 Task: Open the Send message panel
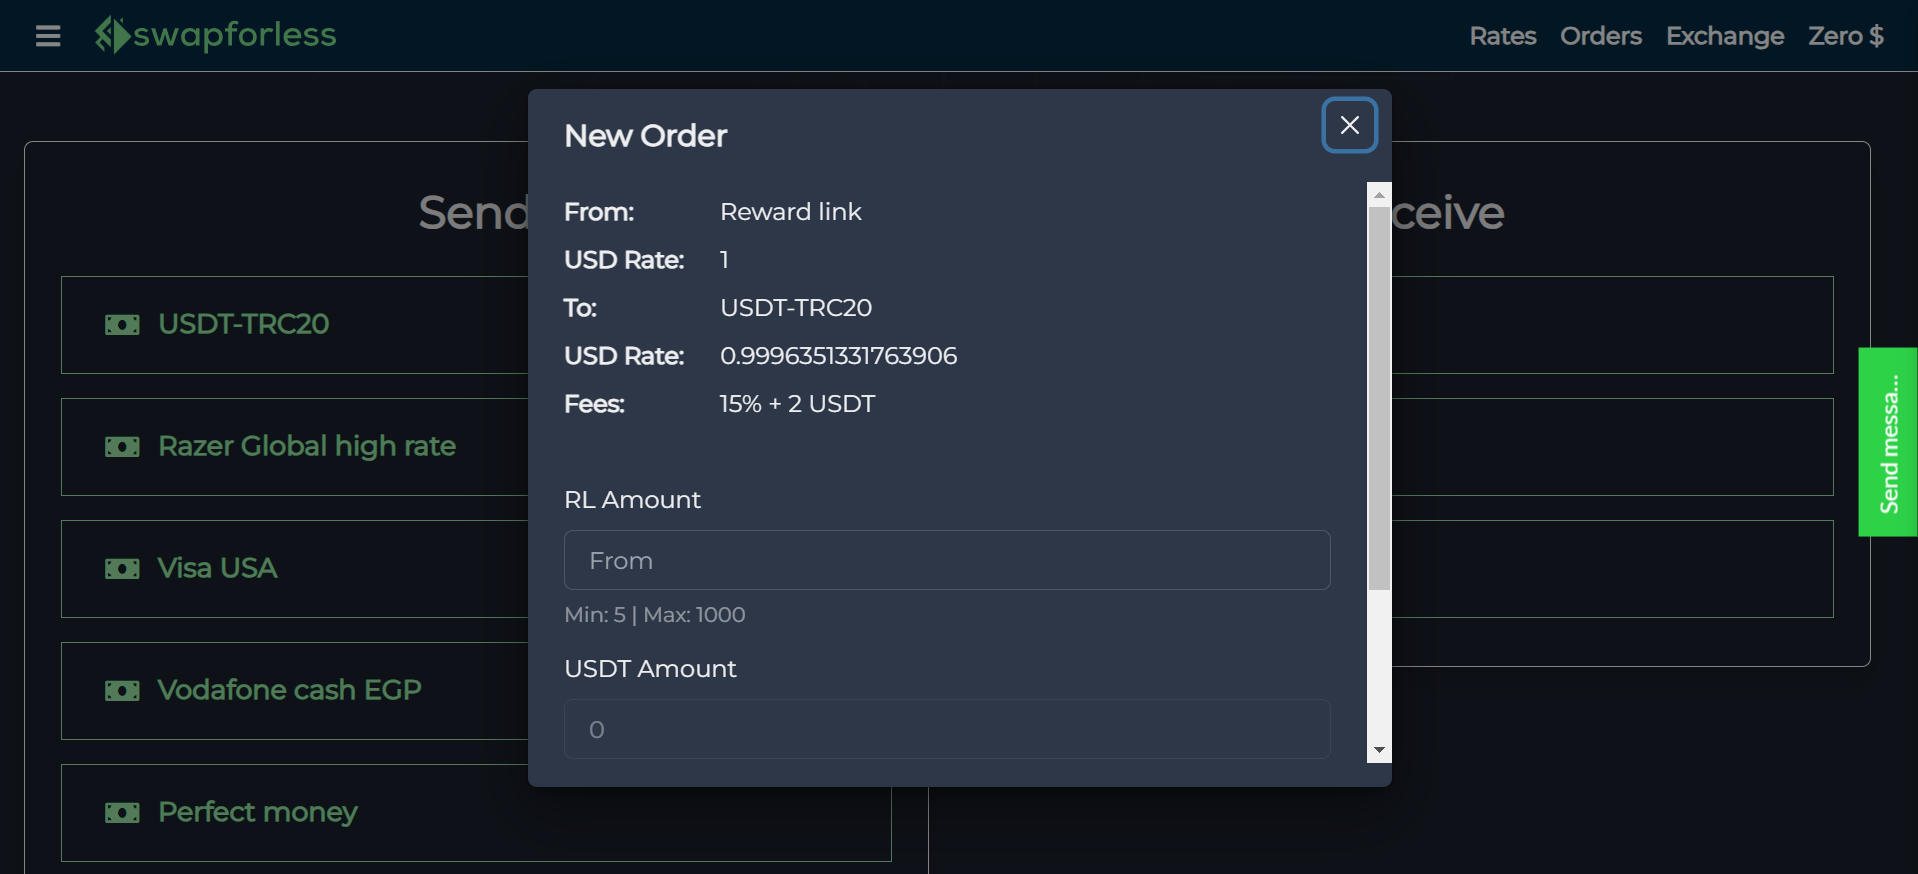1888,442
